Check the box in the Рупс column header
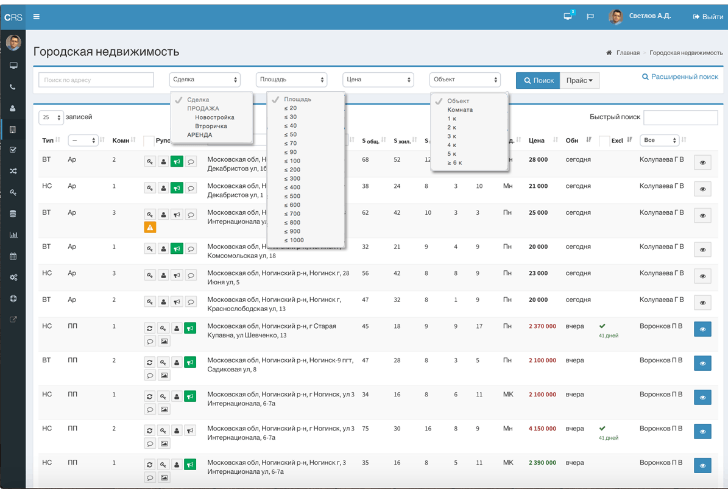Image resolution: width=728 pixels, height=489 pixels. [149, 141]
